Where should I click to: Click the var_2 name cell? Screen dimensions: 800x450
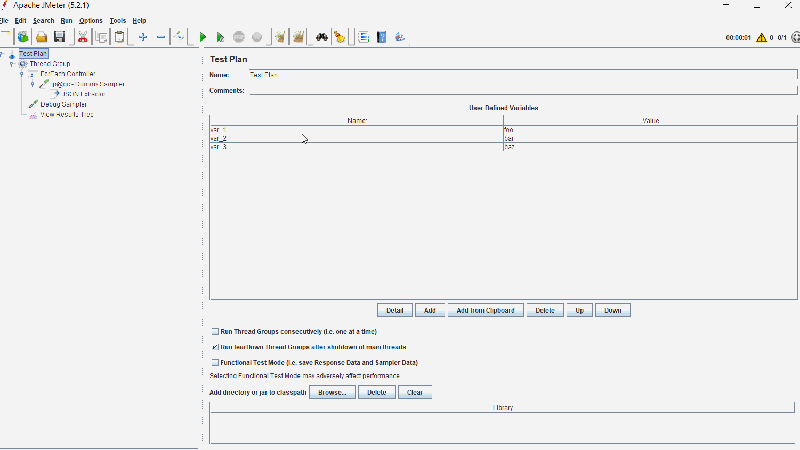tap(357, 138)
